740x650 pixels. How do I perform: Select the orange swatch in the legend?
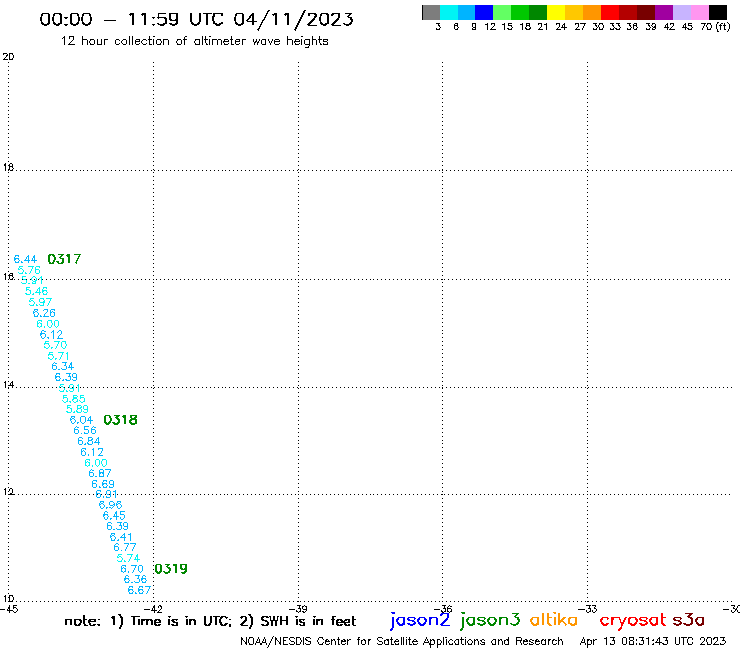[591, 12]
